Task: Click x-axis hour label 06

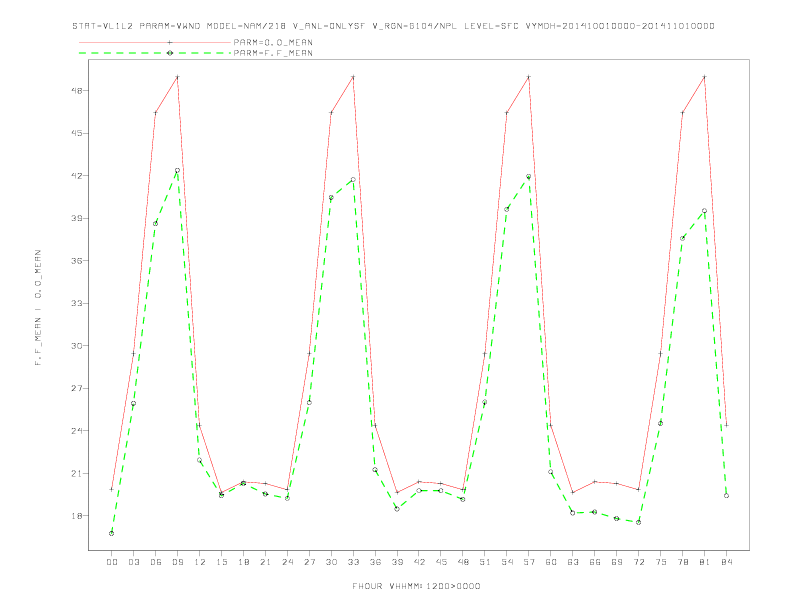Action: [x=156, y=562]
